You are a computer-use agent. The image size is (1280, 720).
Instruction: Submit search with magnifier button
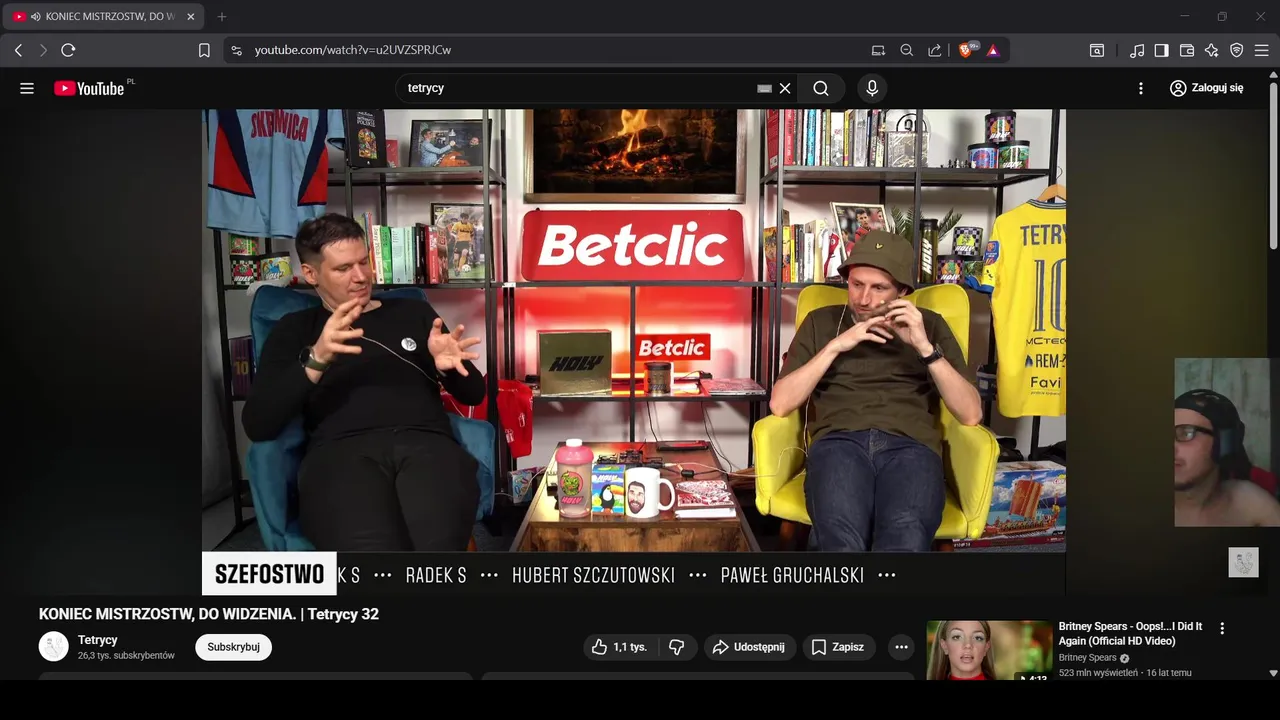coord(821,88)
